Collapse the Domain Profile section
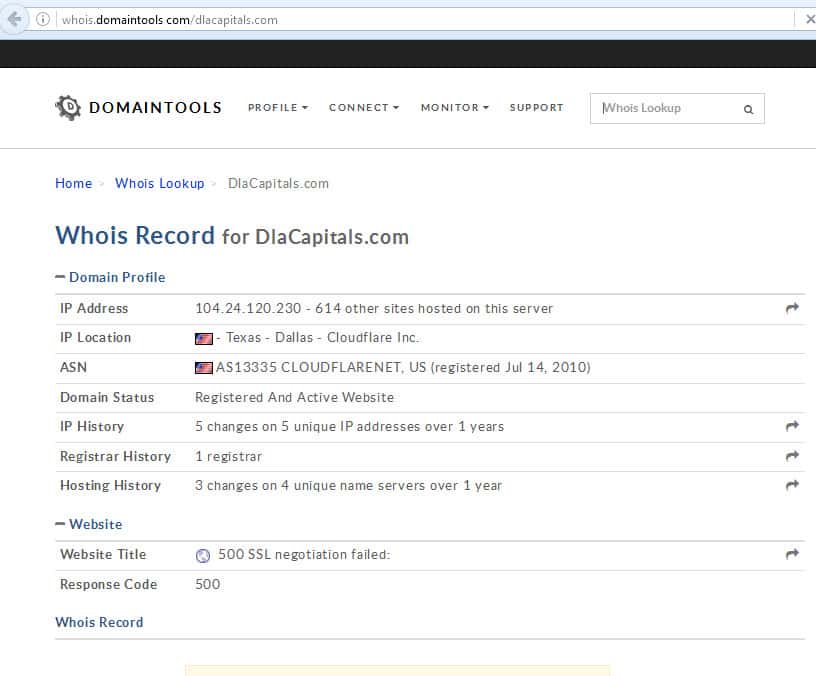This screenshot has height=676, width=816. pos(110,277)
